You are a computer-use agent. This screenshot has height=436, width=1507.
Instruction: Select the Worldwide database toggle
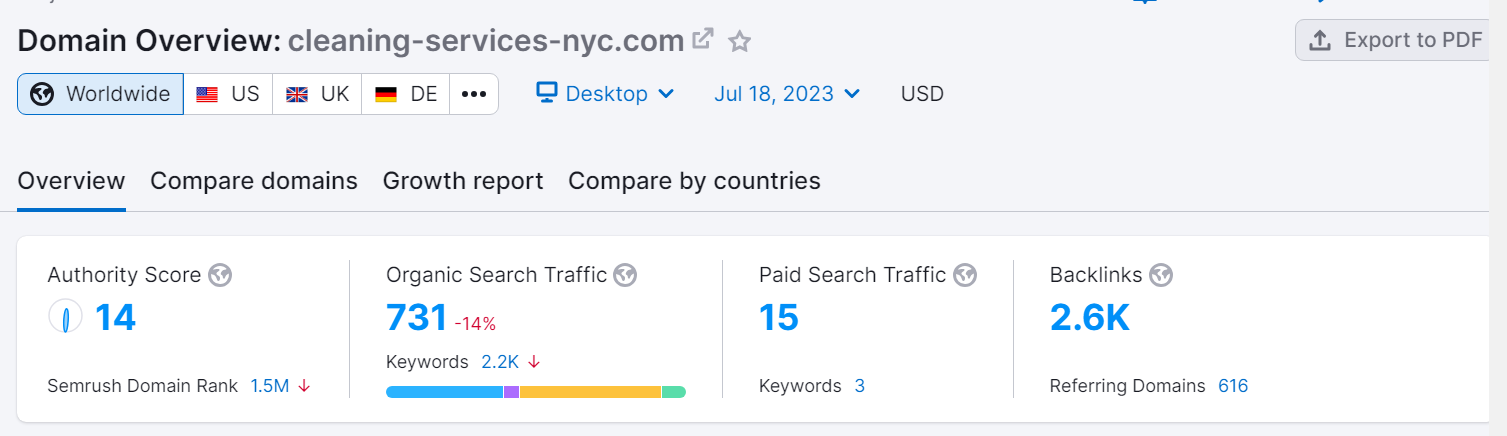[100, 94]
